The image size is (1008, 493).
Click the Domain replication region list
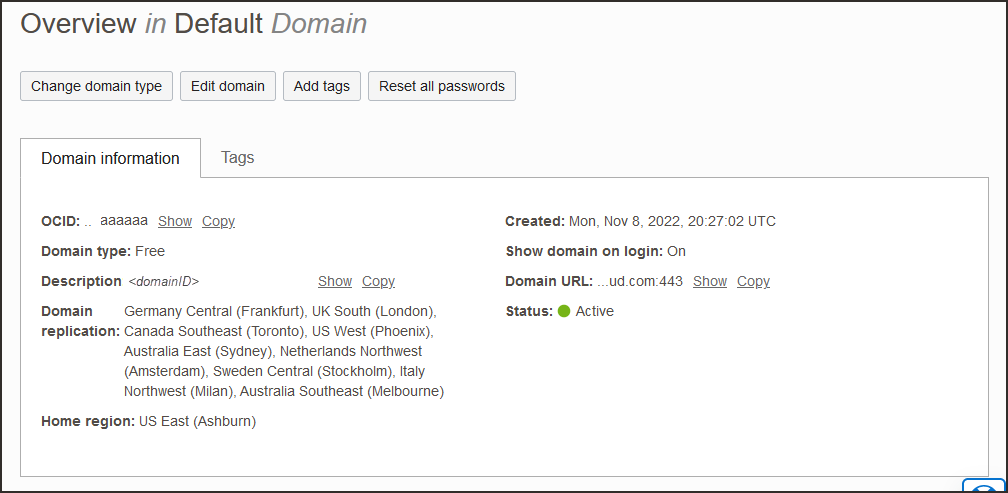tap(284, 351)
